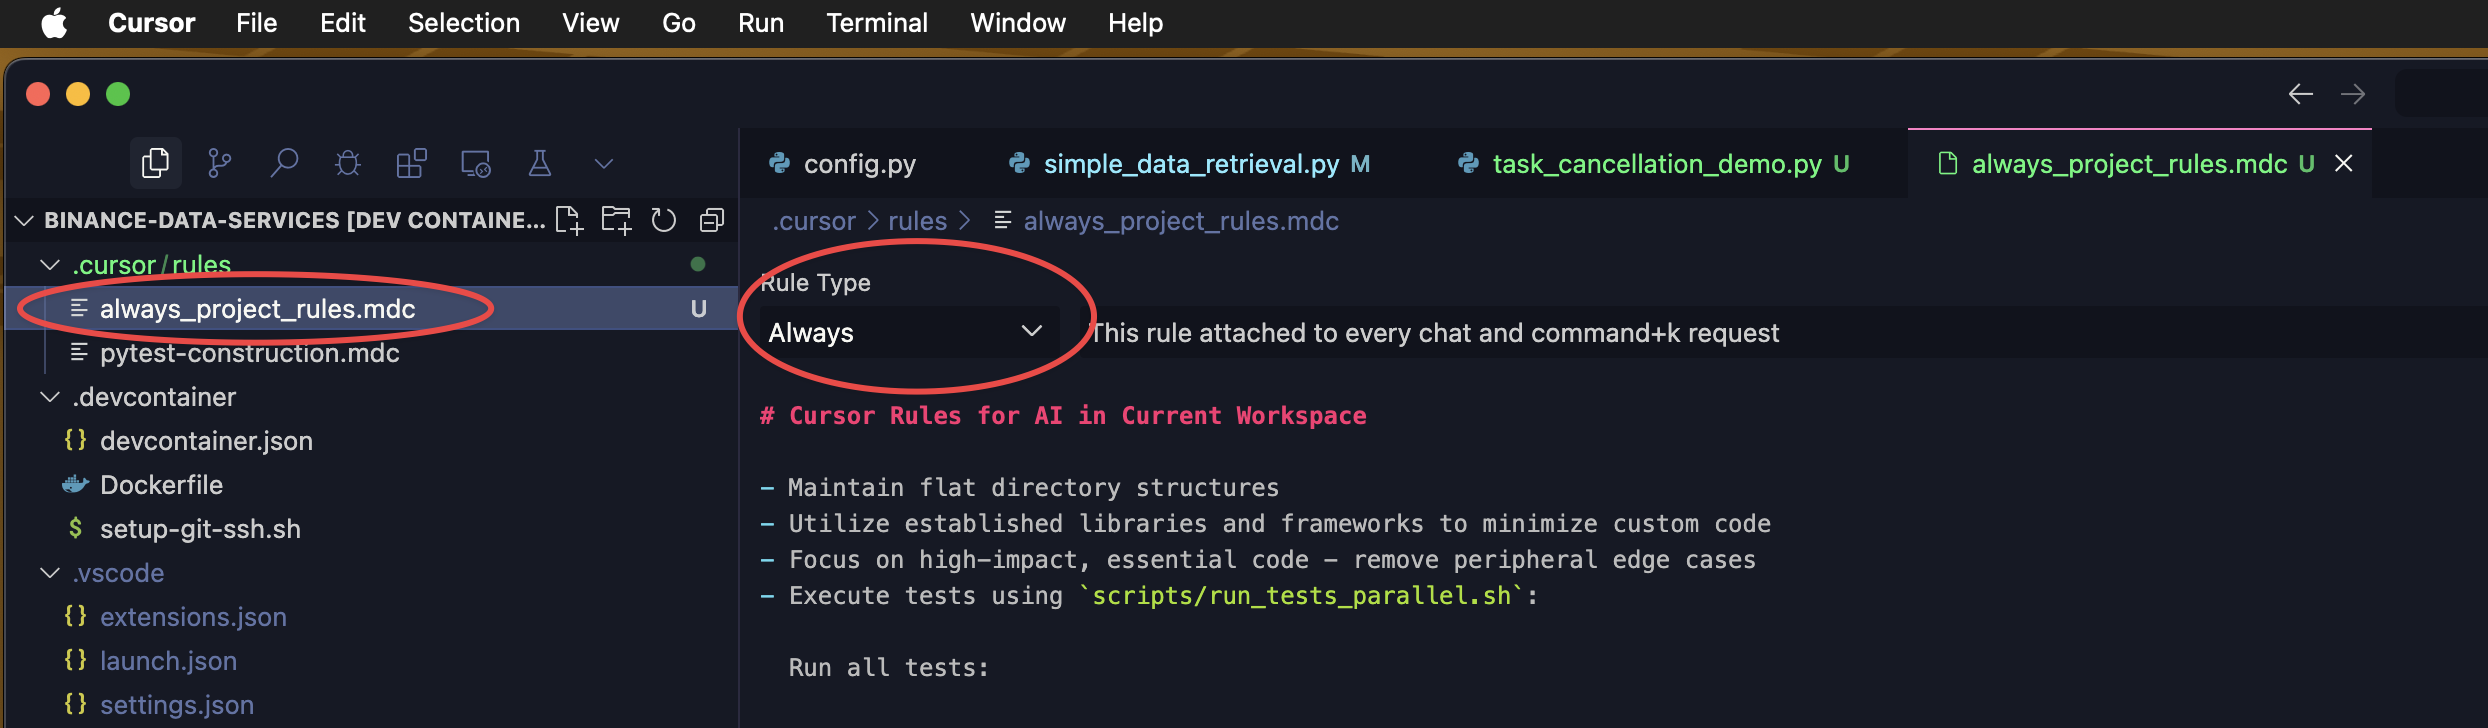Refresh the explorer file tree
This screenshot has width=2488, height=728.
pyautogui.click(x=664, y=220)
